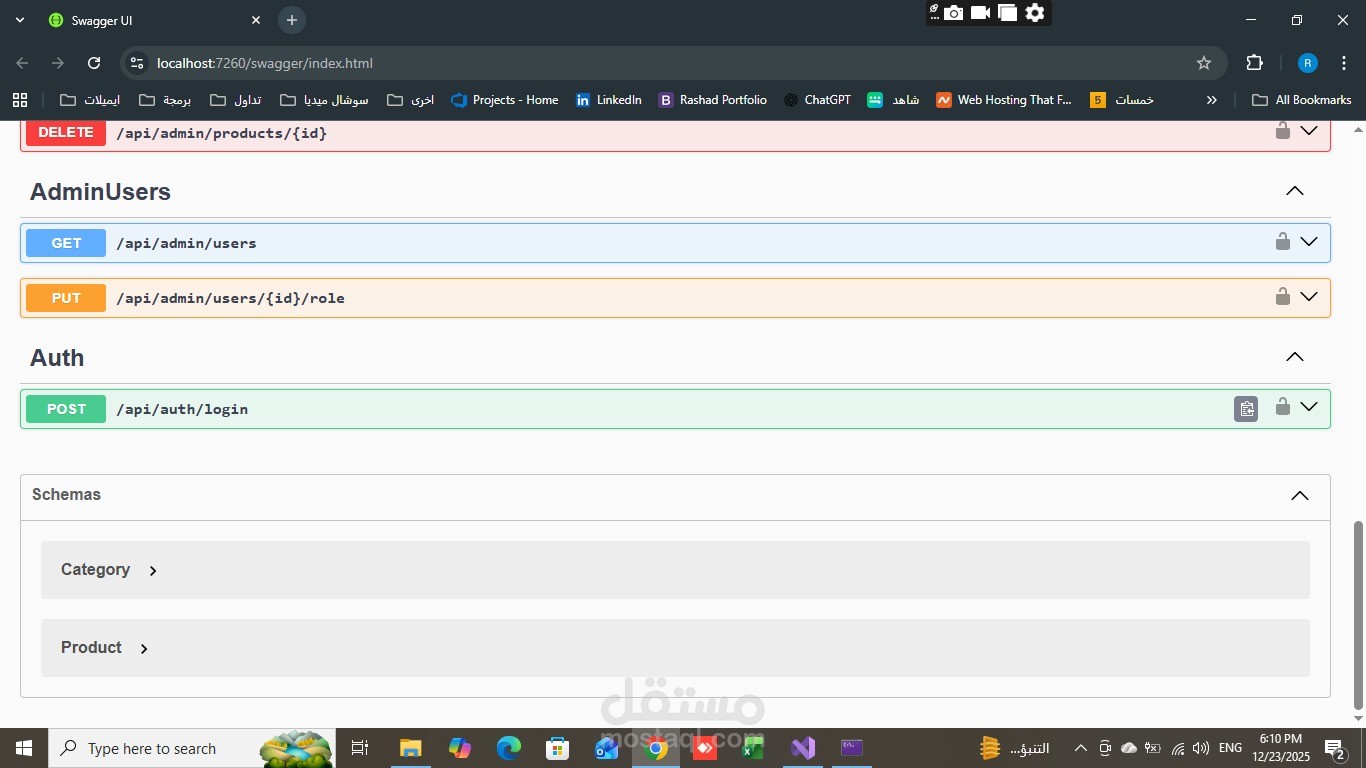
Task: Click the Schemas heading text
Action: point(66,495)
